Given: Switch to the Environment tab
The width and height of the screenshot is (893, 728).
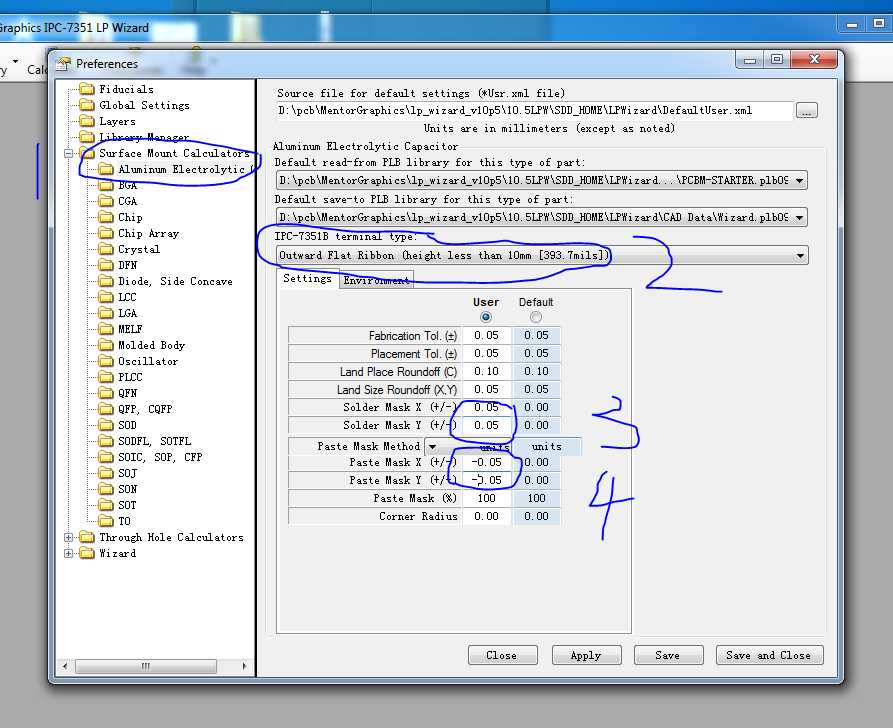Looking at the screenshot, I should 376,280.
